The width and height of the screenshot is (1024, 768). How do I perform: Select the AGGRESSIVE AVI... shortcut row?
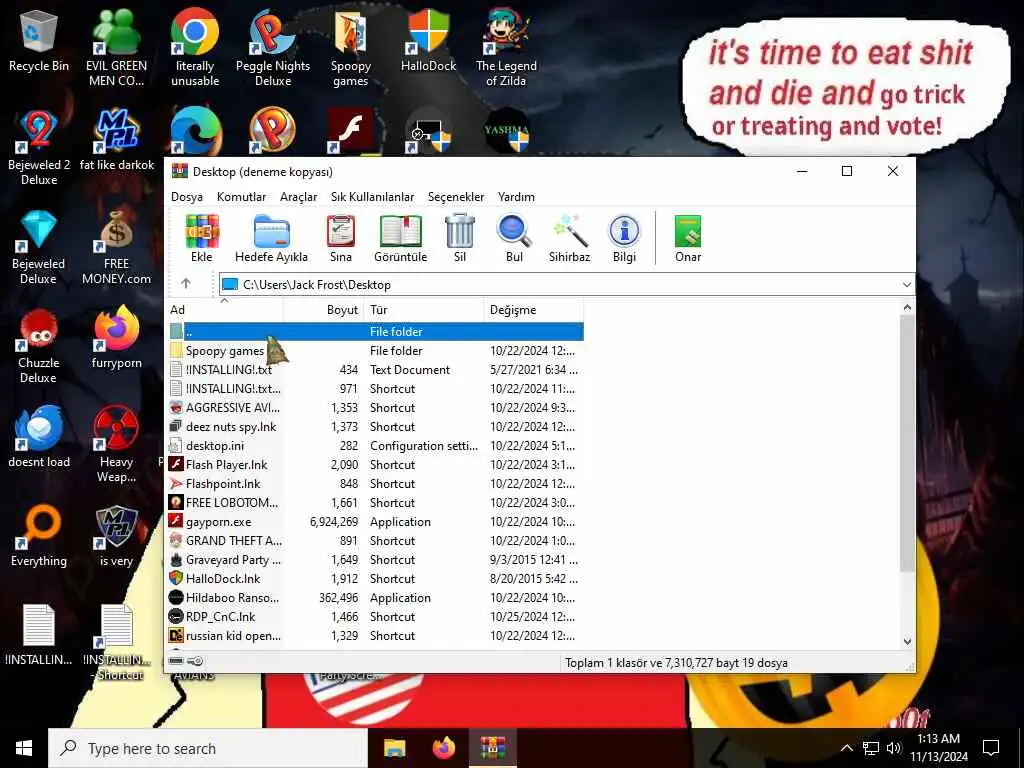(375, 408)
